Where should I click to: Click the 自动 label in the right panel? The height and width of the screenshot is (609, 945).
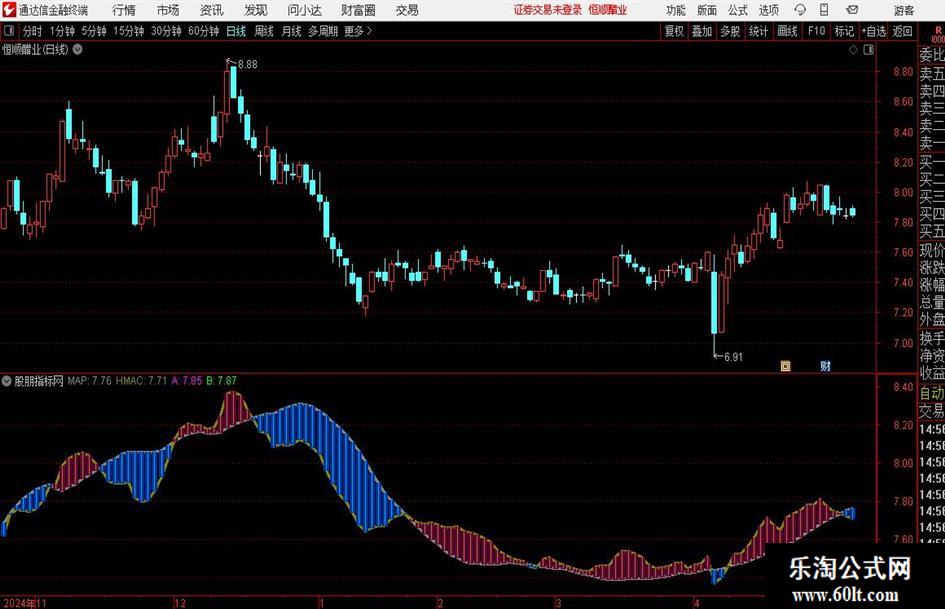[x=932, y=393]
